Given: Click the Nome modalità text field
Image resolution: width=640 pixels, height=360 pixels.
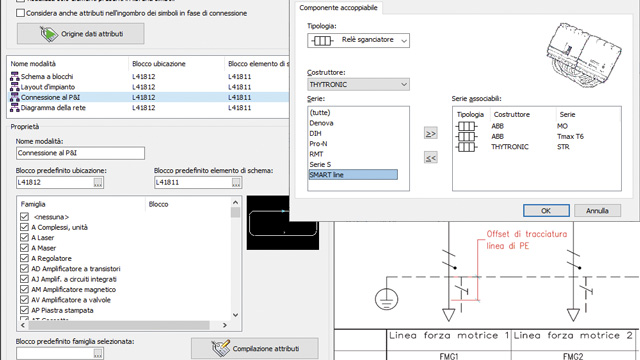Looking at the screenshot, I should point(80,153).
